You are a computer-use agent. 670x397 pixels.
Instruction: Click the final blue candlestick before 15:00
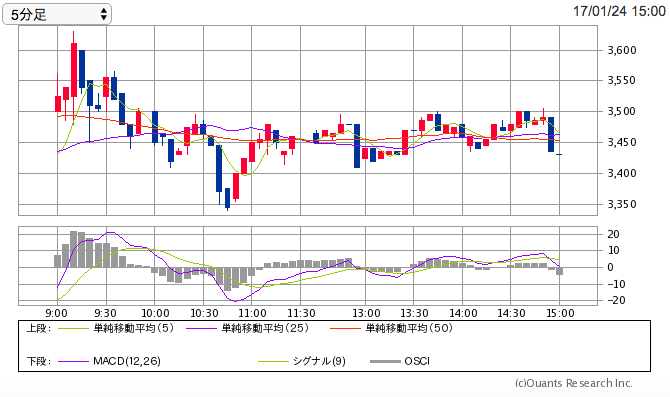point(551,134)
